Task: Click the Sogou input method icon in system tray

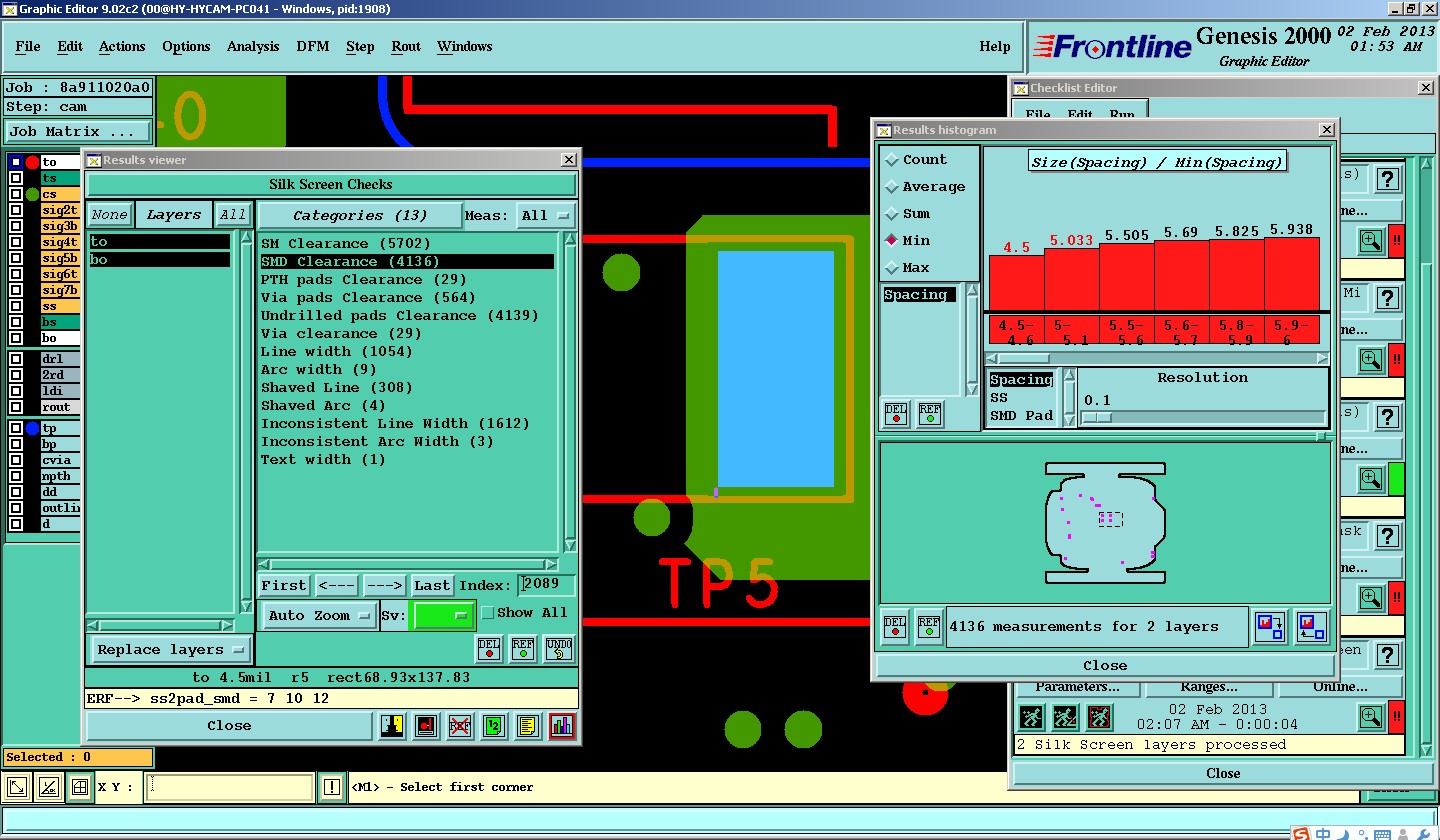Action: (1300, 834)
